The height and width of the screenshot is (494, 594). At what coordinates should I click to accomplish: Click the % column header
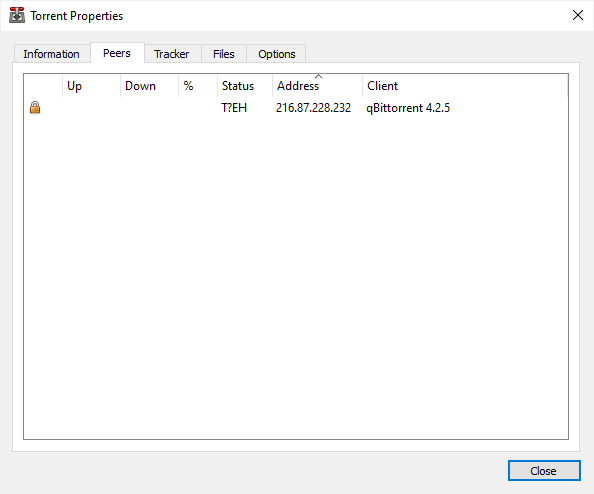pyautogui.click(x=198, y=86)
